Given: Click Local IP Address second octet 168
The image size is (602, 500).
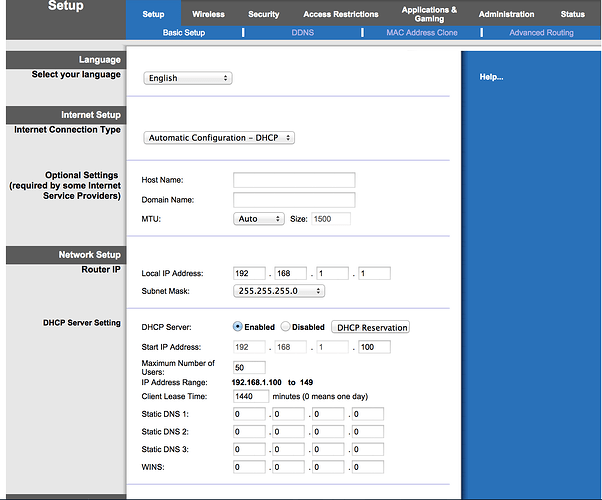Looking at the screenshot, I should 291,273.
